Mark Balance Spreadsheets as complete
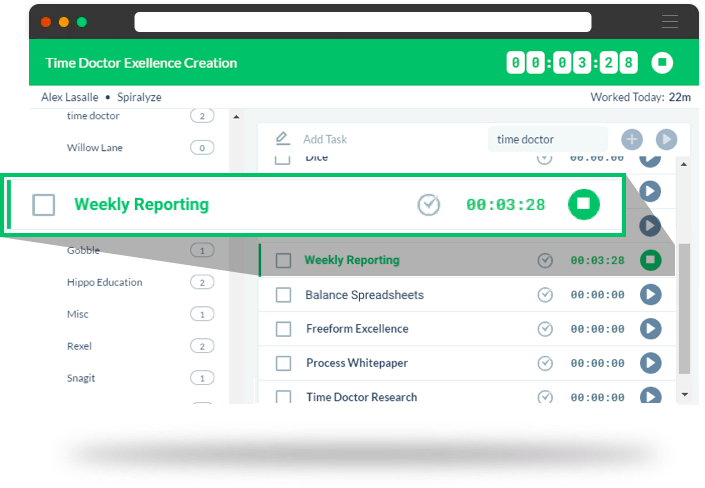The image size is (705, 488). coord(283,295)
